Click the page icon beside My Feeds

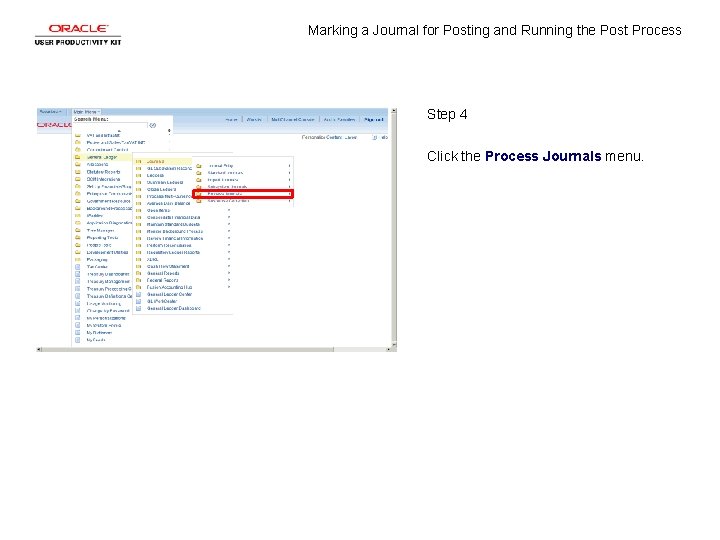(x=78, y=340)
